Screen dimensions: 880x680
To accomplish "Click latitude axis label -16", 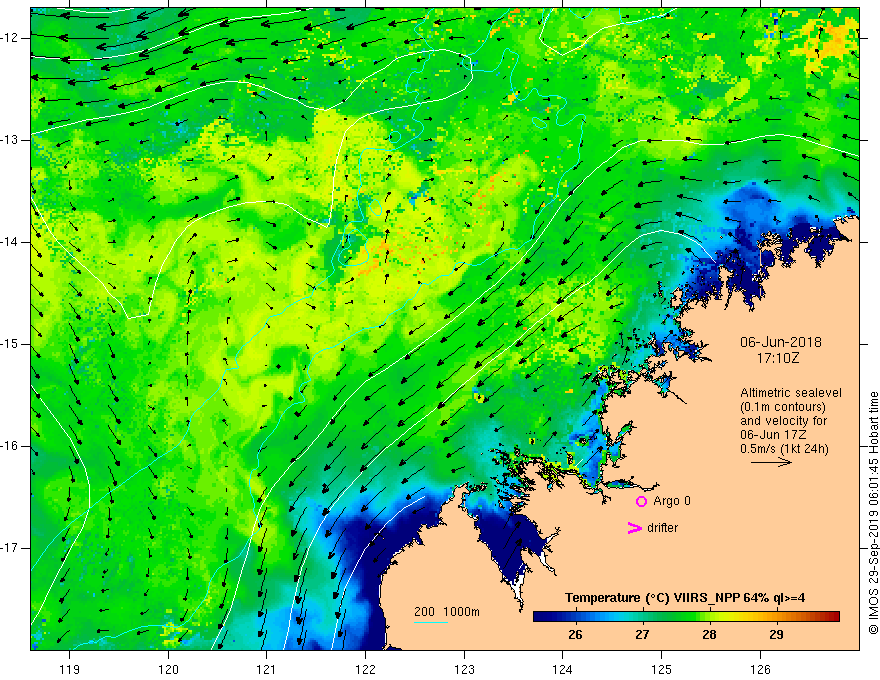I will click(x=10, y=446).
